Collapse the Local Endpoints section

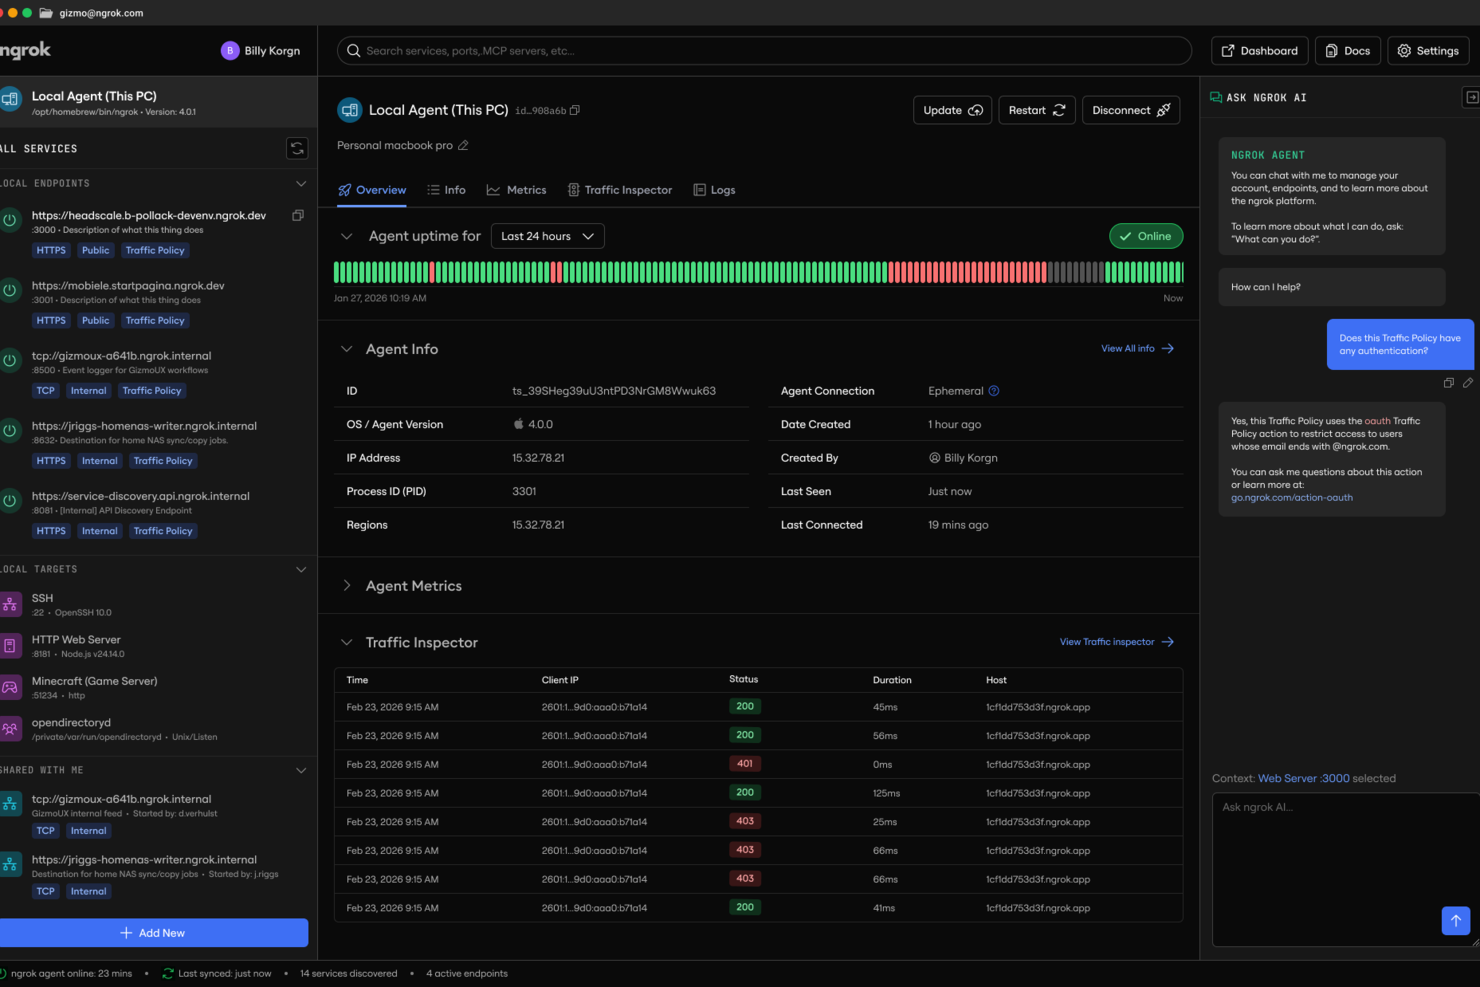pos(301,184)
